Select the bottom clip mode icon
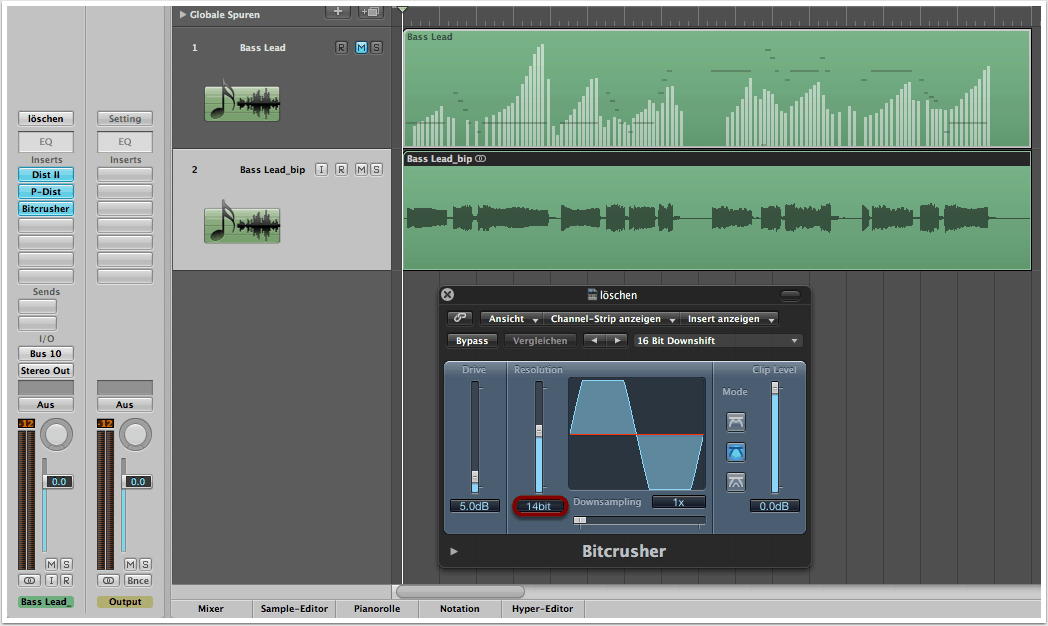The height and width of the screenshot is (626, 1048). [735, 482]
